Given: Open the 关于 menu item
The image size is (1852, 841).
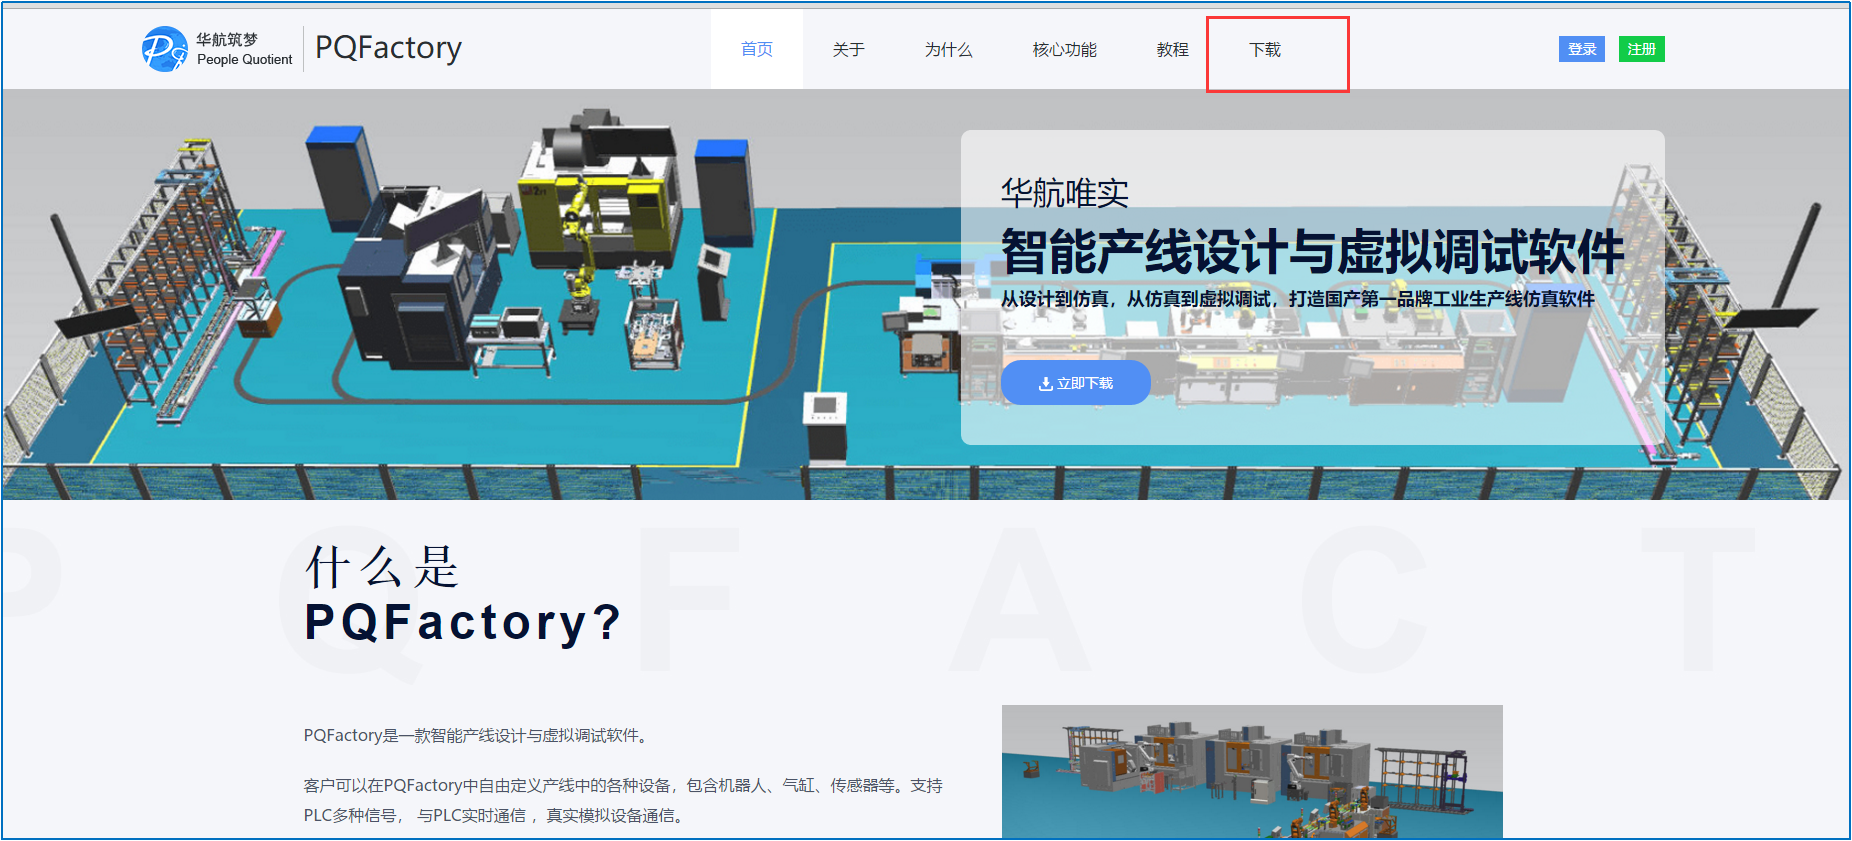Looking at the screenshot, I should 848,49.
